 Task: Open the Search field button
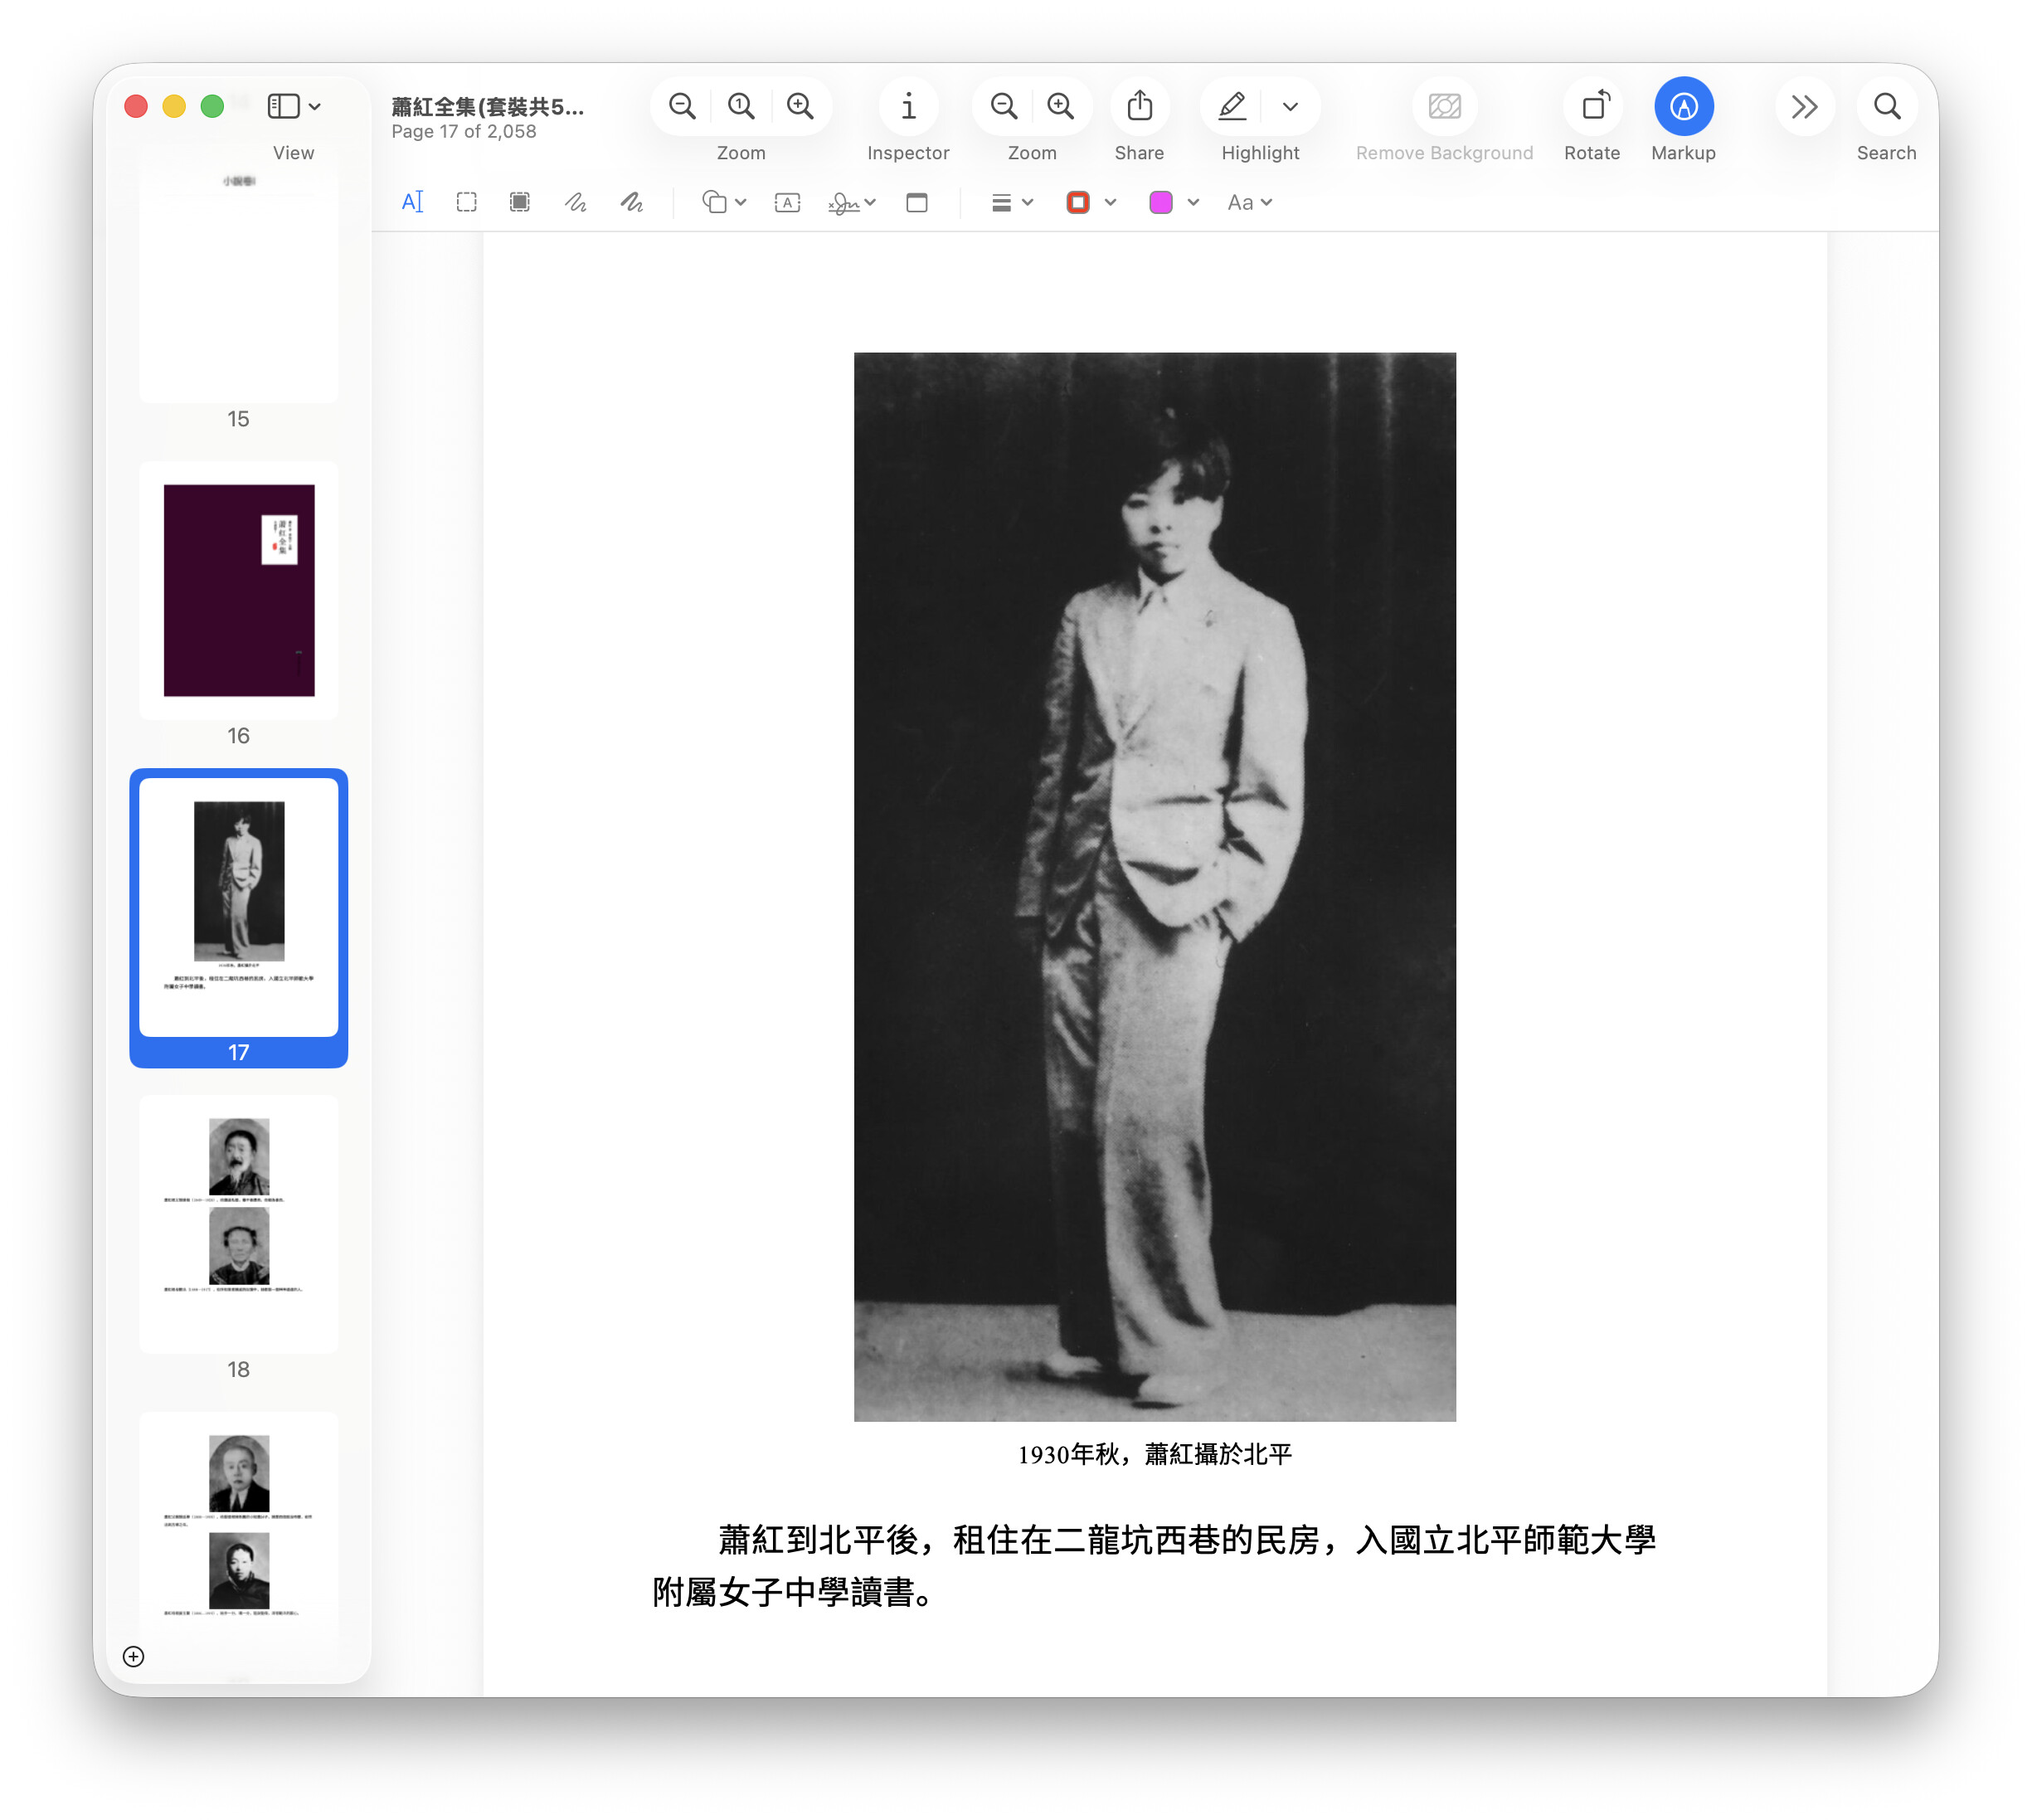coord(1886,106)
